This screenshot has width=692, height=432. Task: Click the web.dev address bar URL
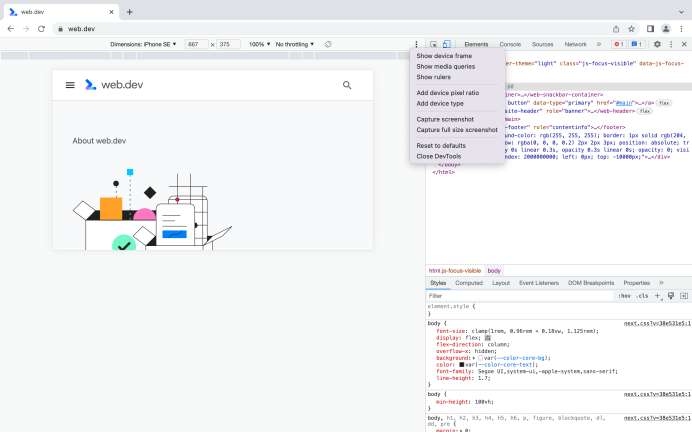point(81,29)
